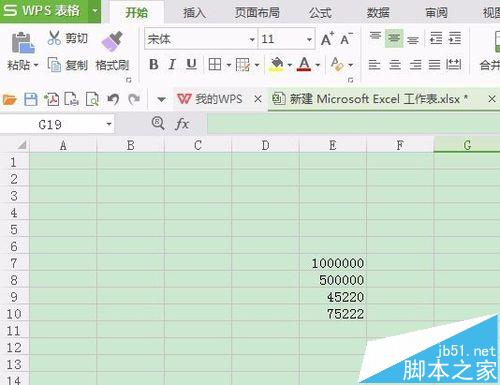Save the workbook with floppy icon
This screenshot has width=500, height=385.
pos(31,99)
